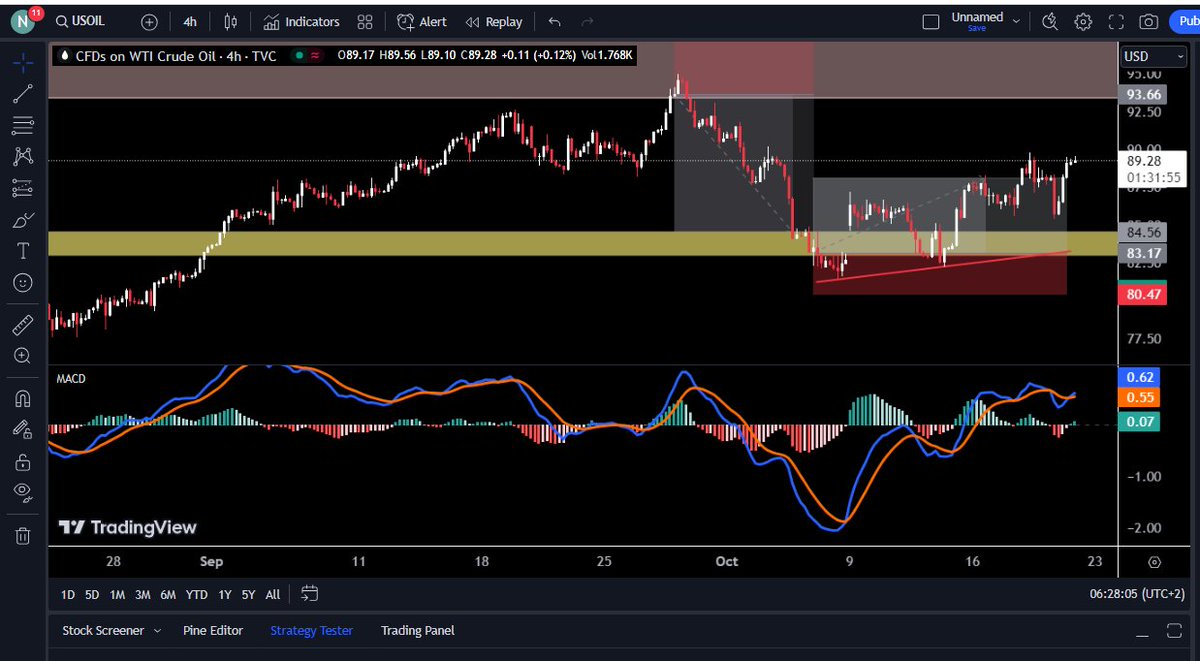Open TradingView logo link
Screen dimensions: 1200x661
127,527
